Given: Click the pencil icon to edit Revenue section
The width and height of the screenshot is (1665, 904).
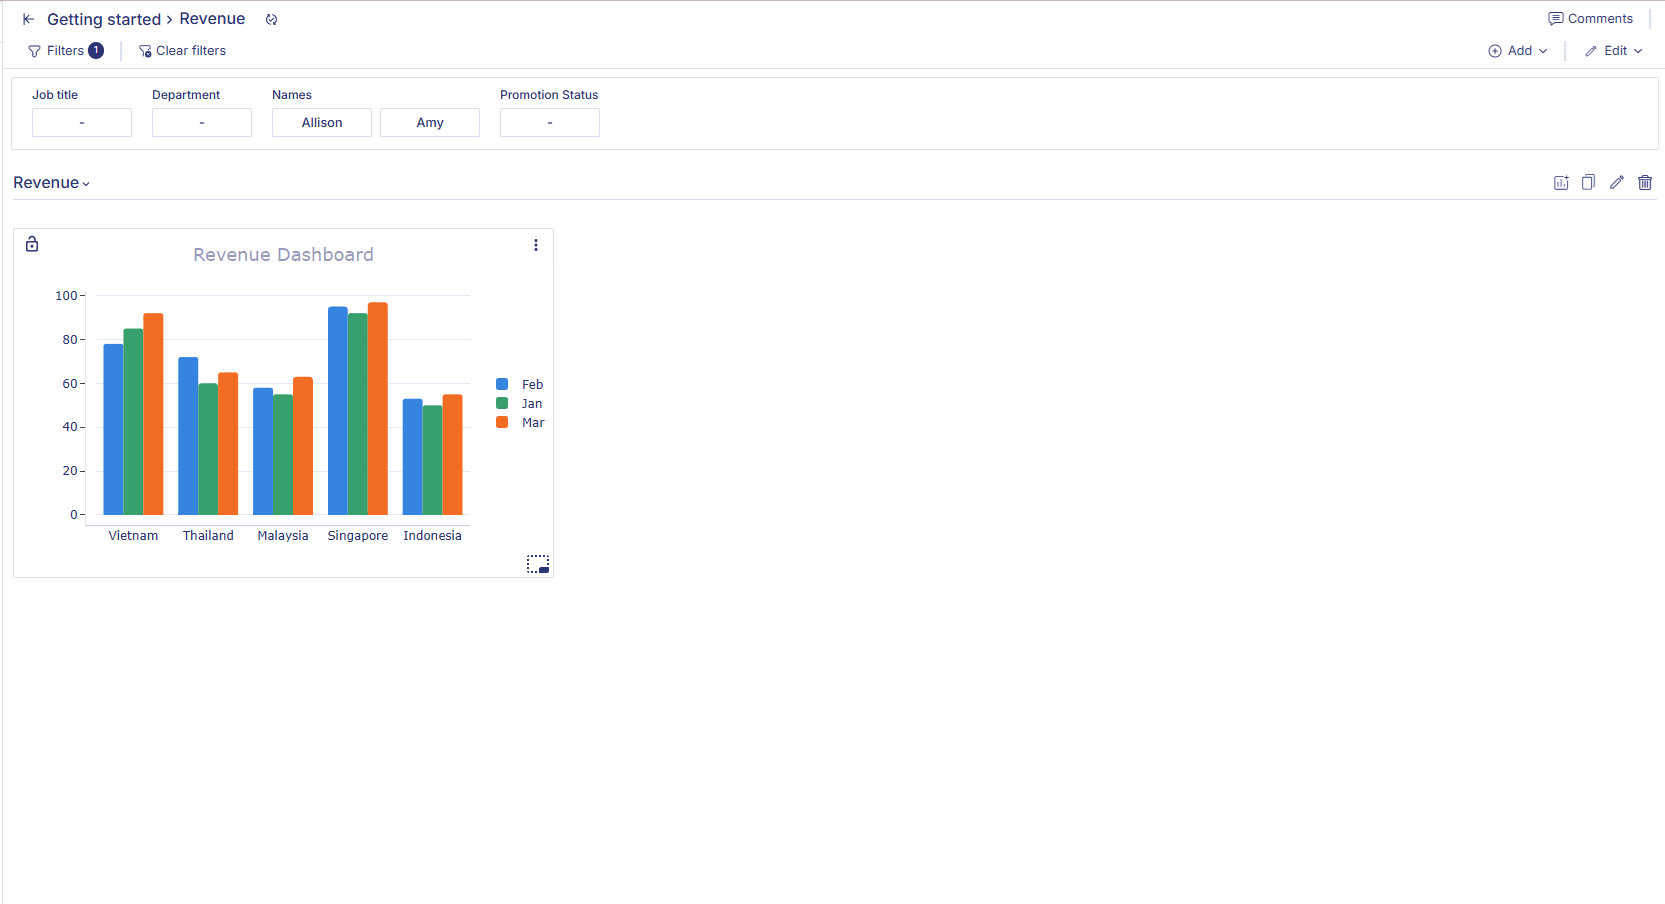Looking at the screenshot, I should click(1616, 182).
